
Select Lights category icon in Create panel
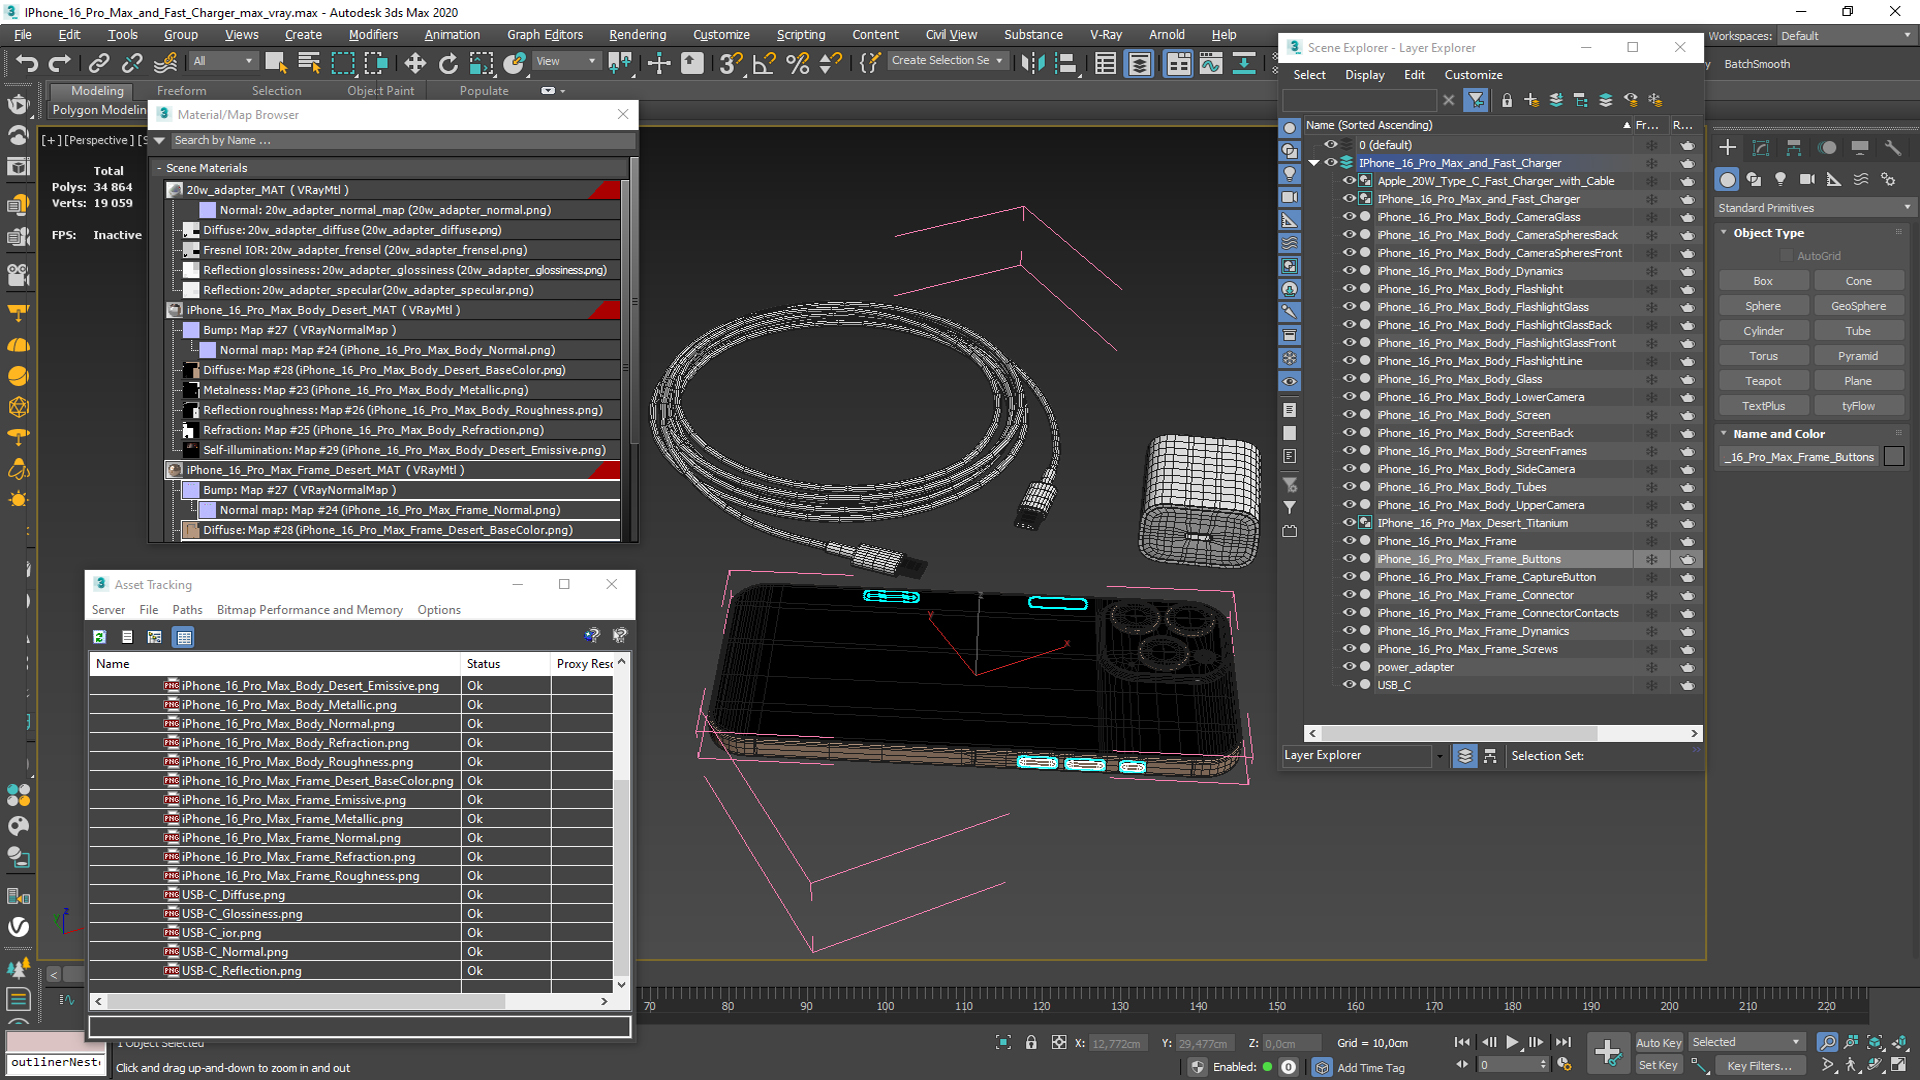tap(1780, 179)
